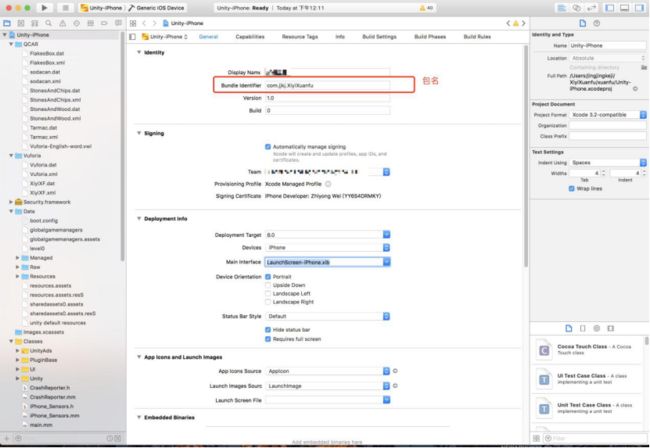This screenshot has width=650, height=448.
Task: Open the Launch Images Source dropdown
Action: coord(386,386)
